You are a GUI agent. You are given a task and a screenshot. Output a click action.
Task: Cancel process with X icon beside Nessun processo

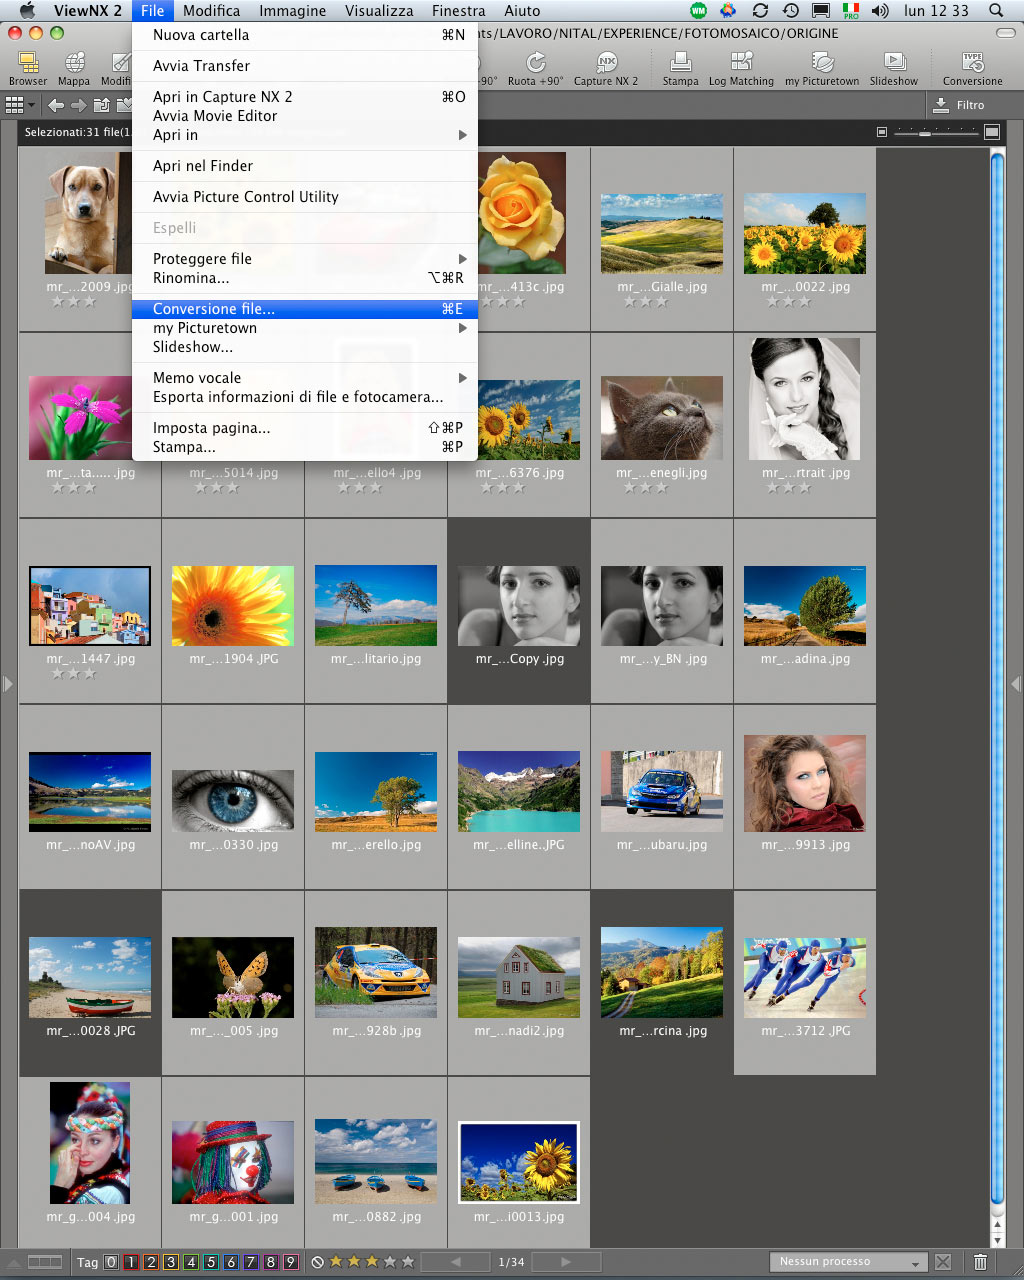(x=943, y=1263)
